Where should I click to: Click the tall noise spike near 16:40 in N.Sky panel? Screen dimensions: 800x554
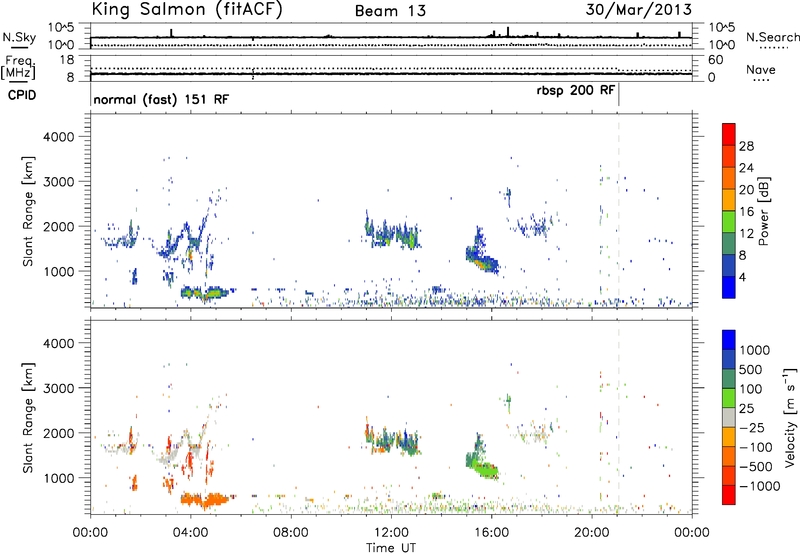pyautogui.click(x=508, y=32)
